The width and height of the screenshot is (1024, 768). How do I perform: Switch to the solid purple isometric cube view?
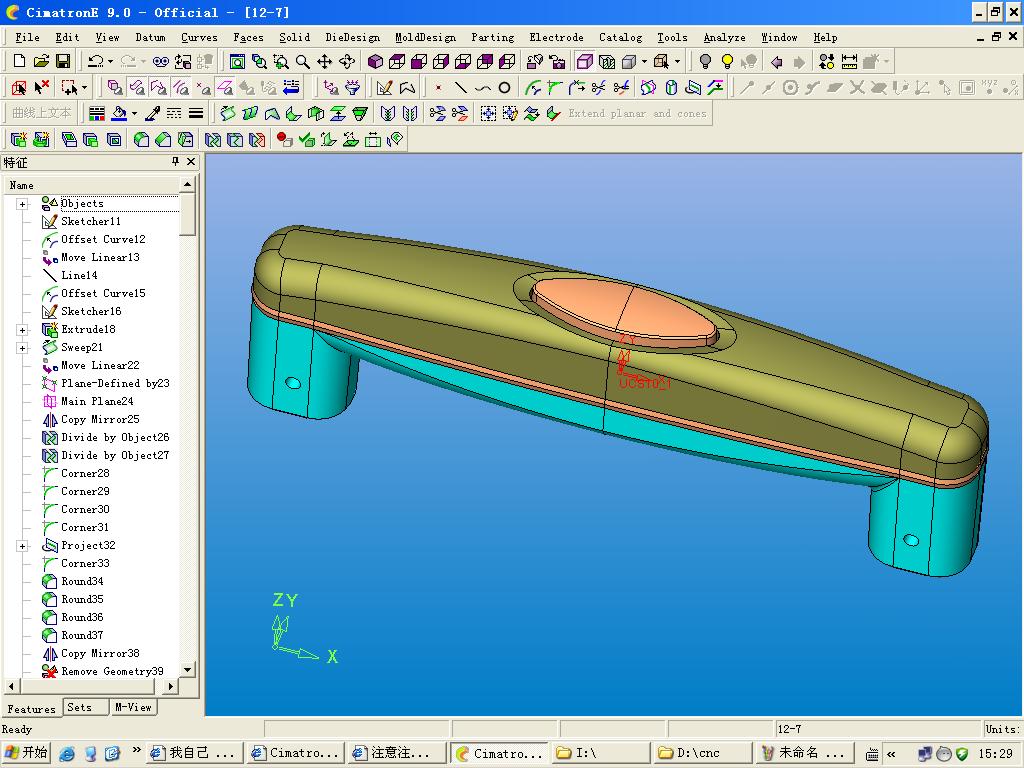pos(376,61)
